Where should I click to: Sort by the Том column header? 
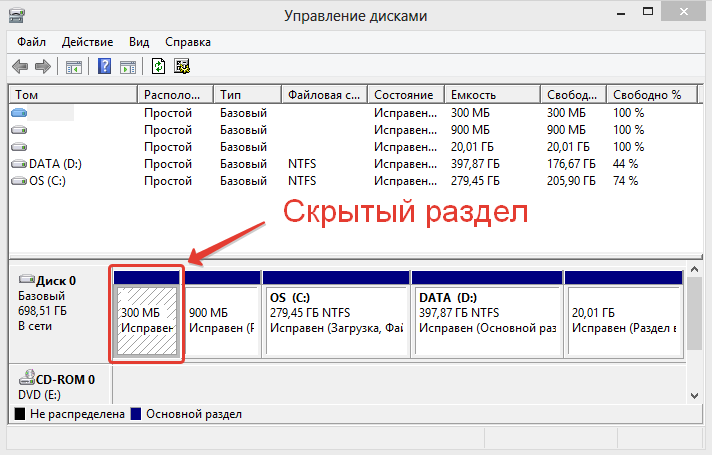point(73,94)
